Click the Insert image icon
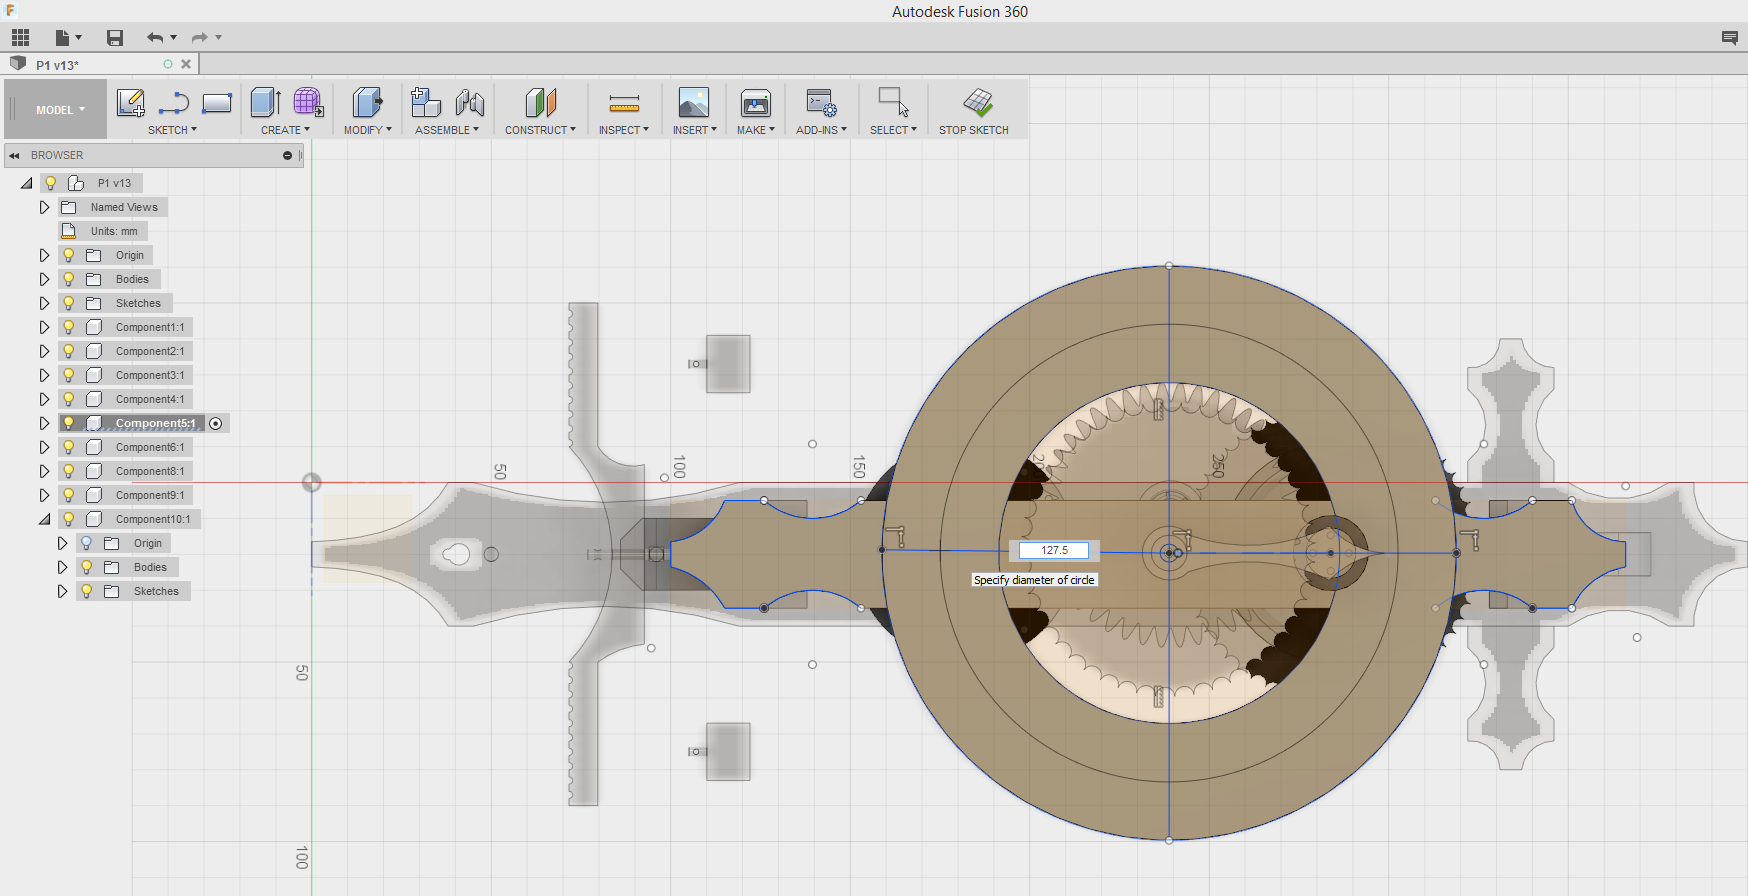Image resolution: width=1748 pixels, height=896 pixels. tap(694, 102)
